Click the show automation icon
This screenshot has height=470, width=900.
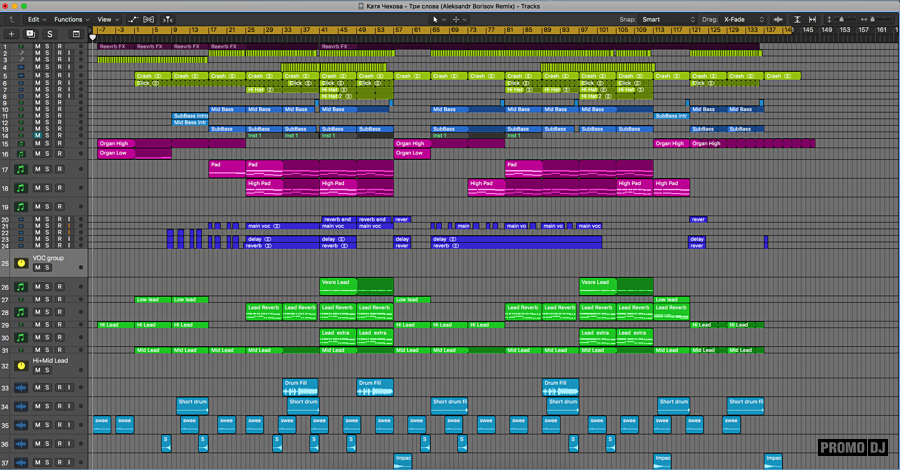click(133, 19)
